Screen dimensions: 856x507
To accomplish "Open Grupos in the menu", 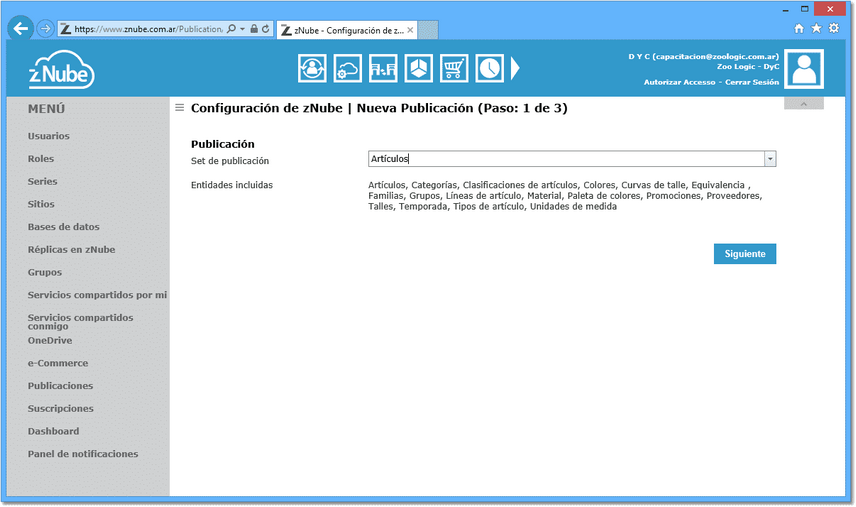I will 45,272.
